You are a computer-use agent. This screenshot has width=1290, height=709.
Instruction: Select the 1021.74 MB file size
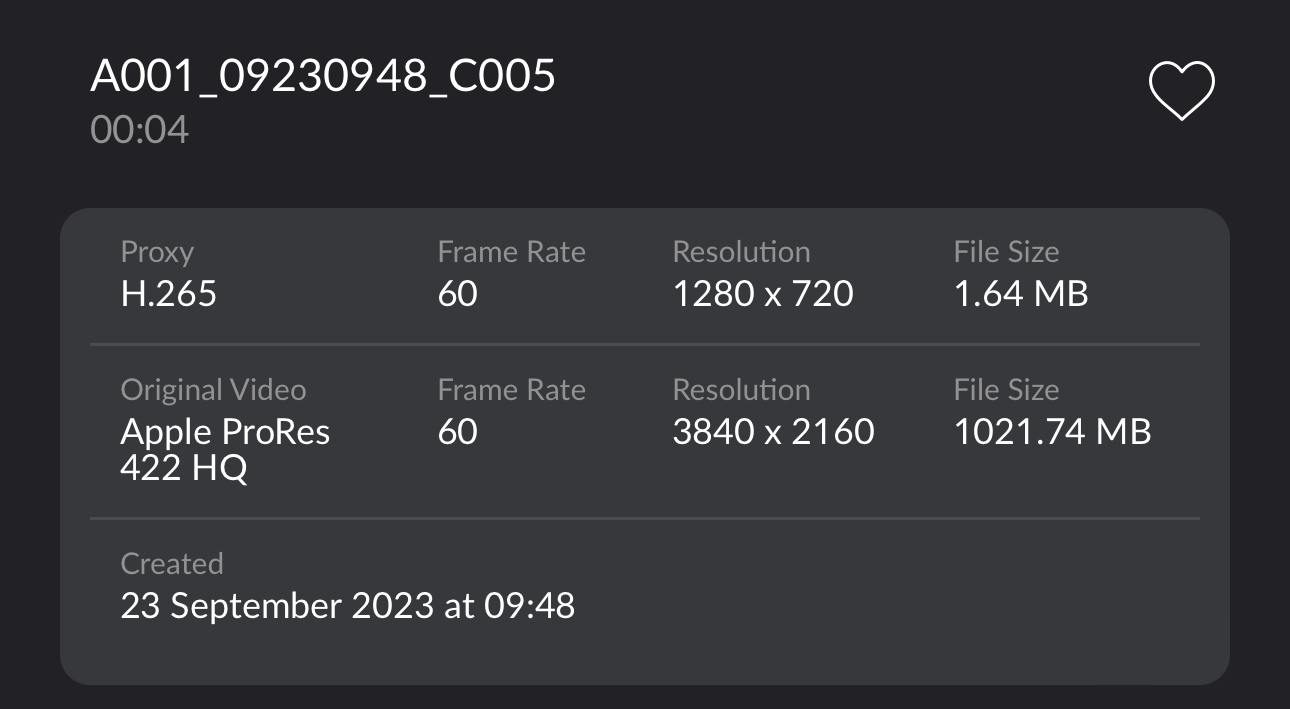pyautogui.click(x=1052, y=431)
